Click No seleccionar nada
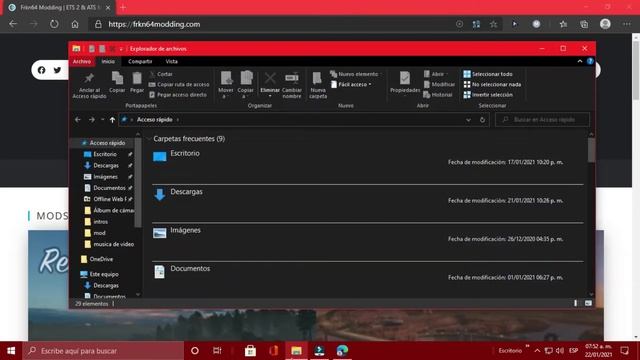This screenshot has height=360, width=640. coord(492,84)
